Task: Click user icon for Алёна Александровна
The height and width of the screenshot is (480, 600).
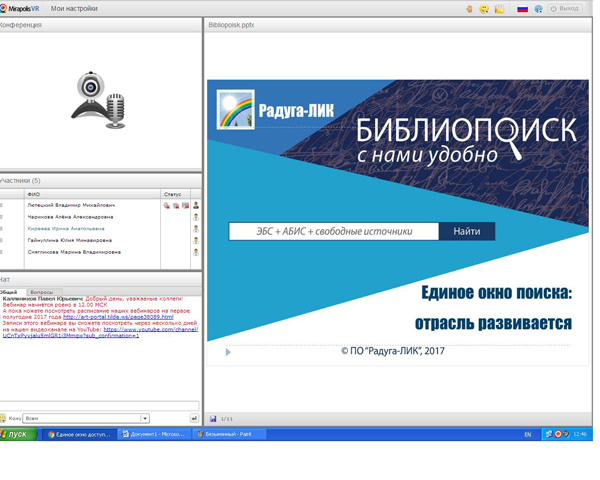Action: pos(196,217)
